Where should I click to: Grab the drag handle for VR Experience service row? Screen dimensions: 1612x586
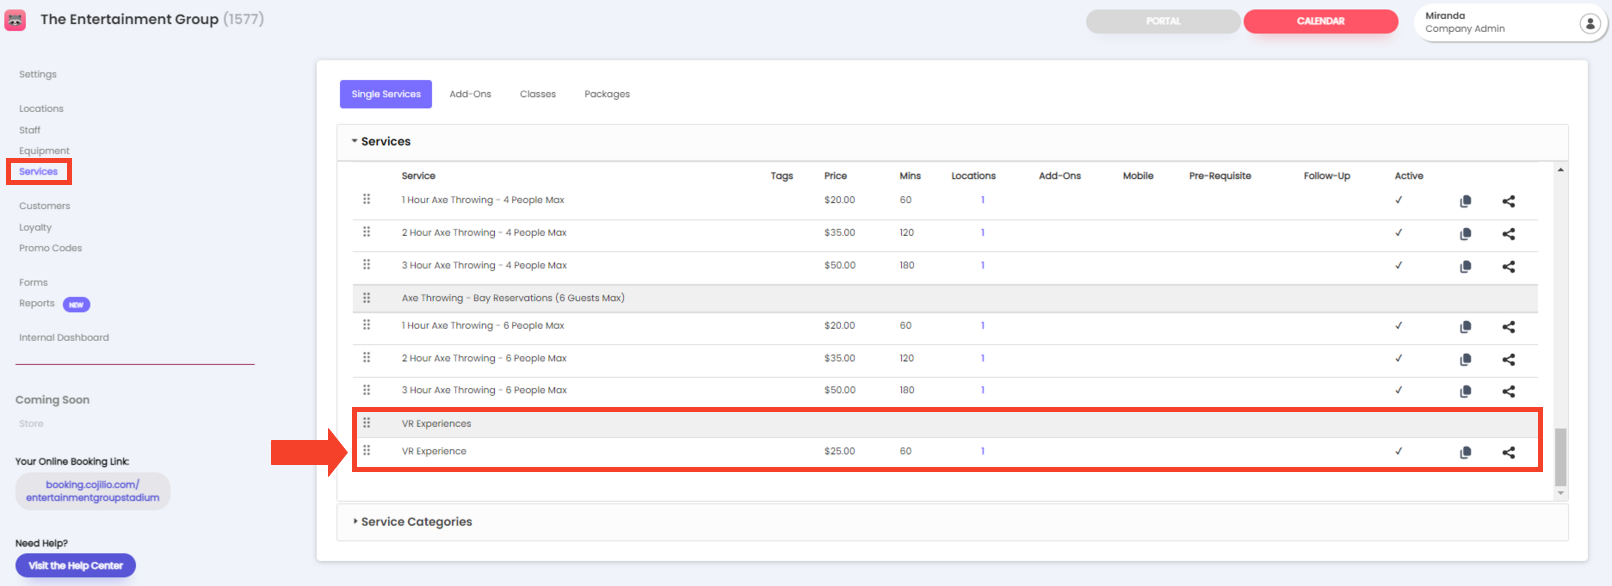pyautogui.click(x=367, y=450)
